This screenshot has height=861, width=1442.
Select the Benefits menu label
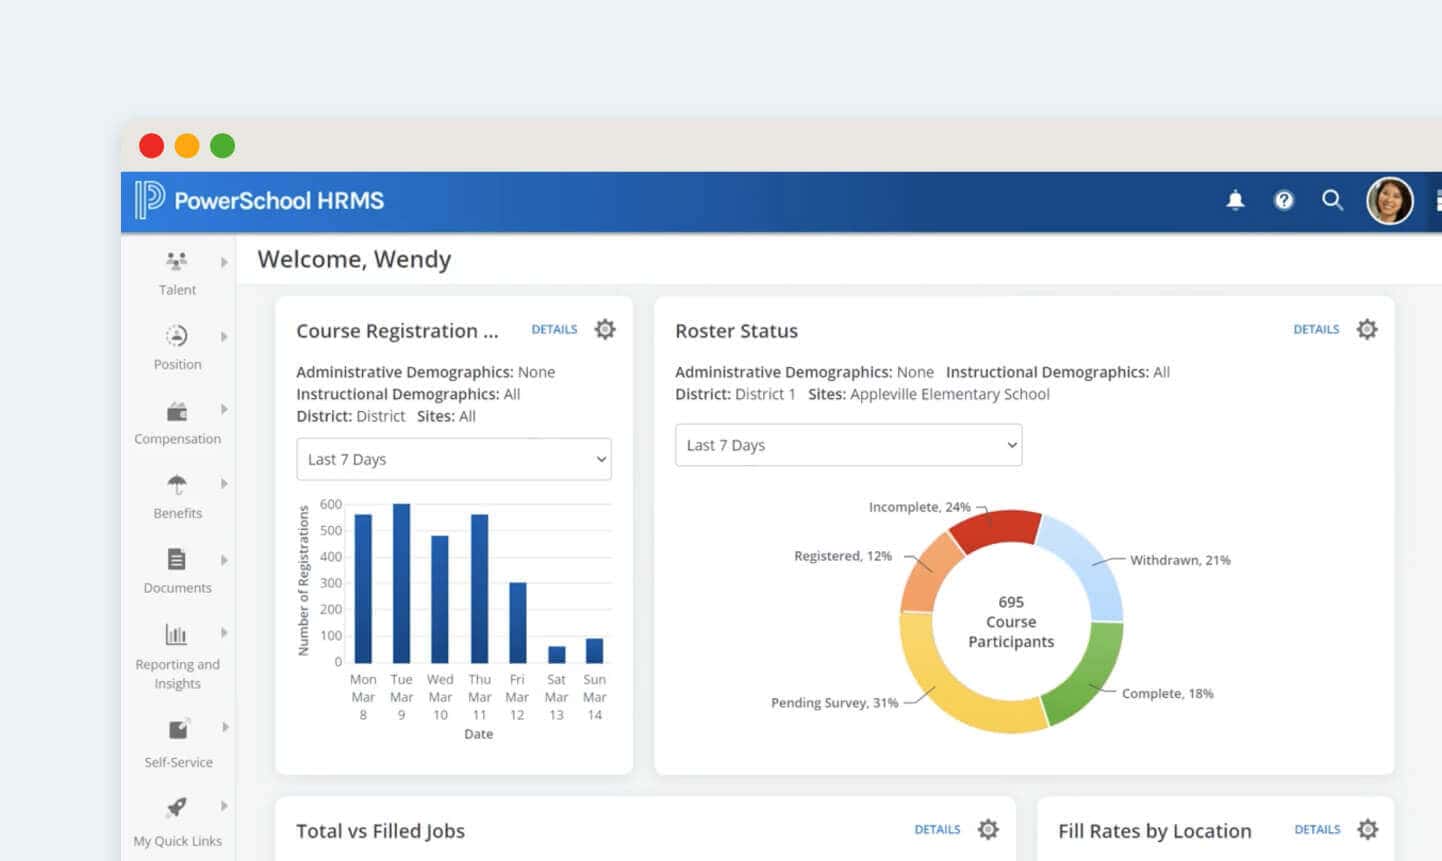(177, 513)
